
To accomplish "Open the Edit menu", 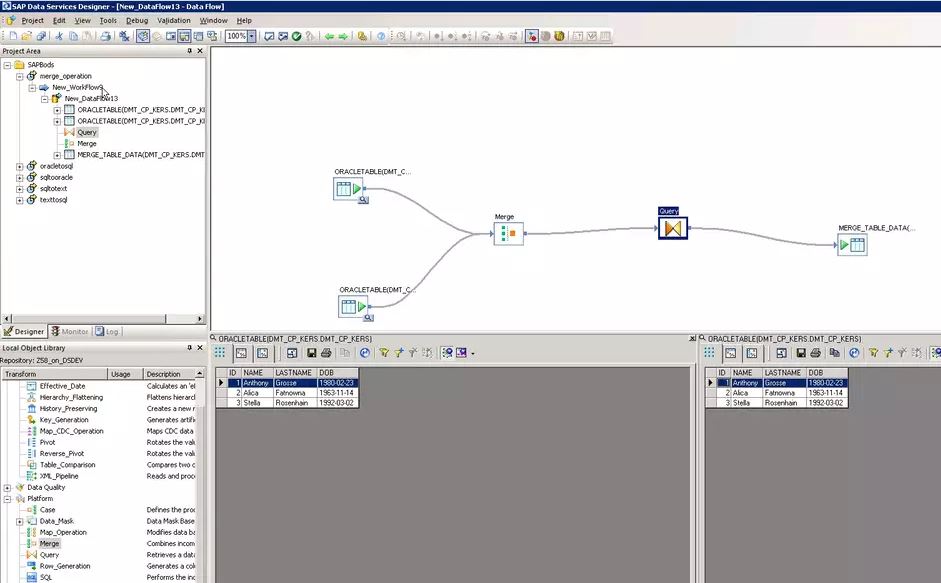I will click(x=59, y=20).
